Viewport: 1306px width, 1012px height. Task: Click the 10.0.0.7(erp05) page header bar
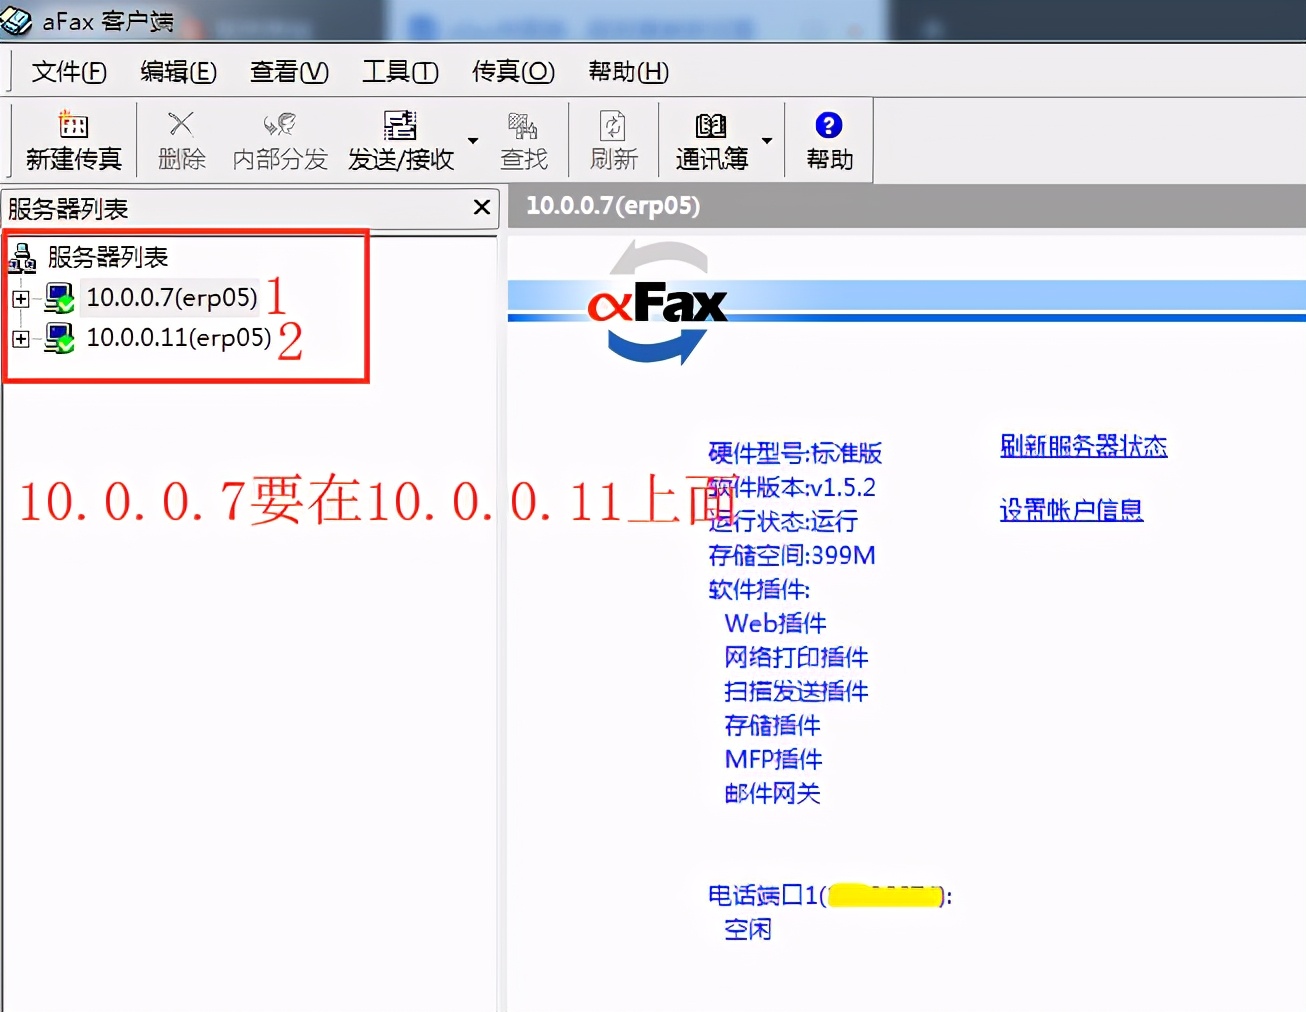click(x=906, y=206)
